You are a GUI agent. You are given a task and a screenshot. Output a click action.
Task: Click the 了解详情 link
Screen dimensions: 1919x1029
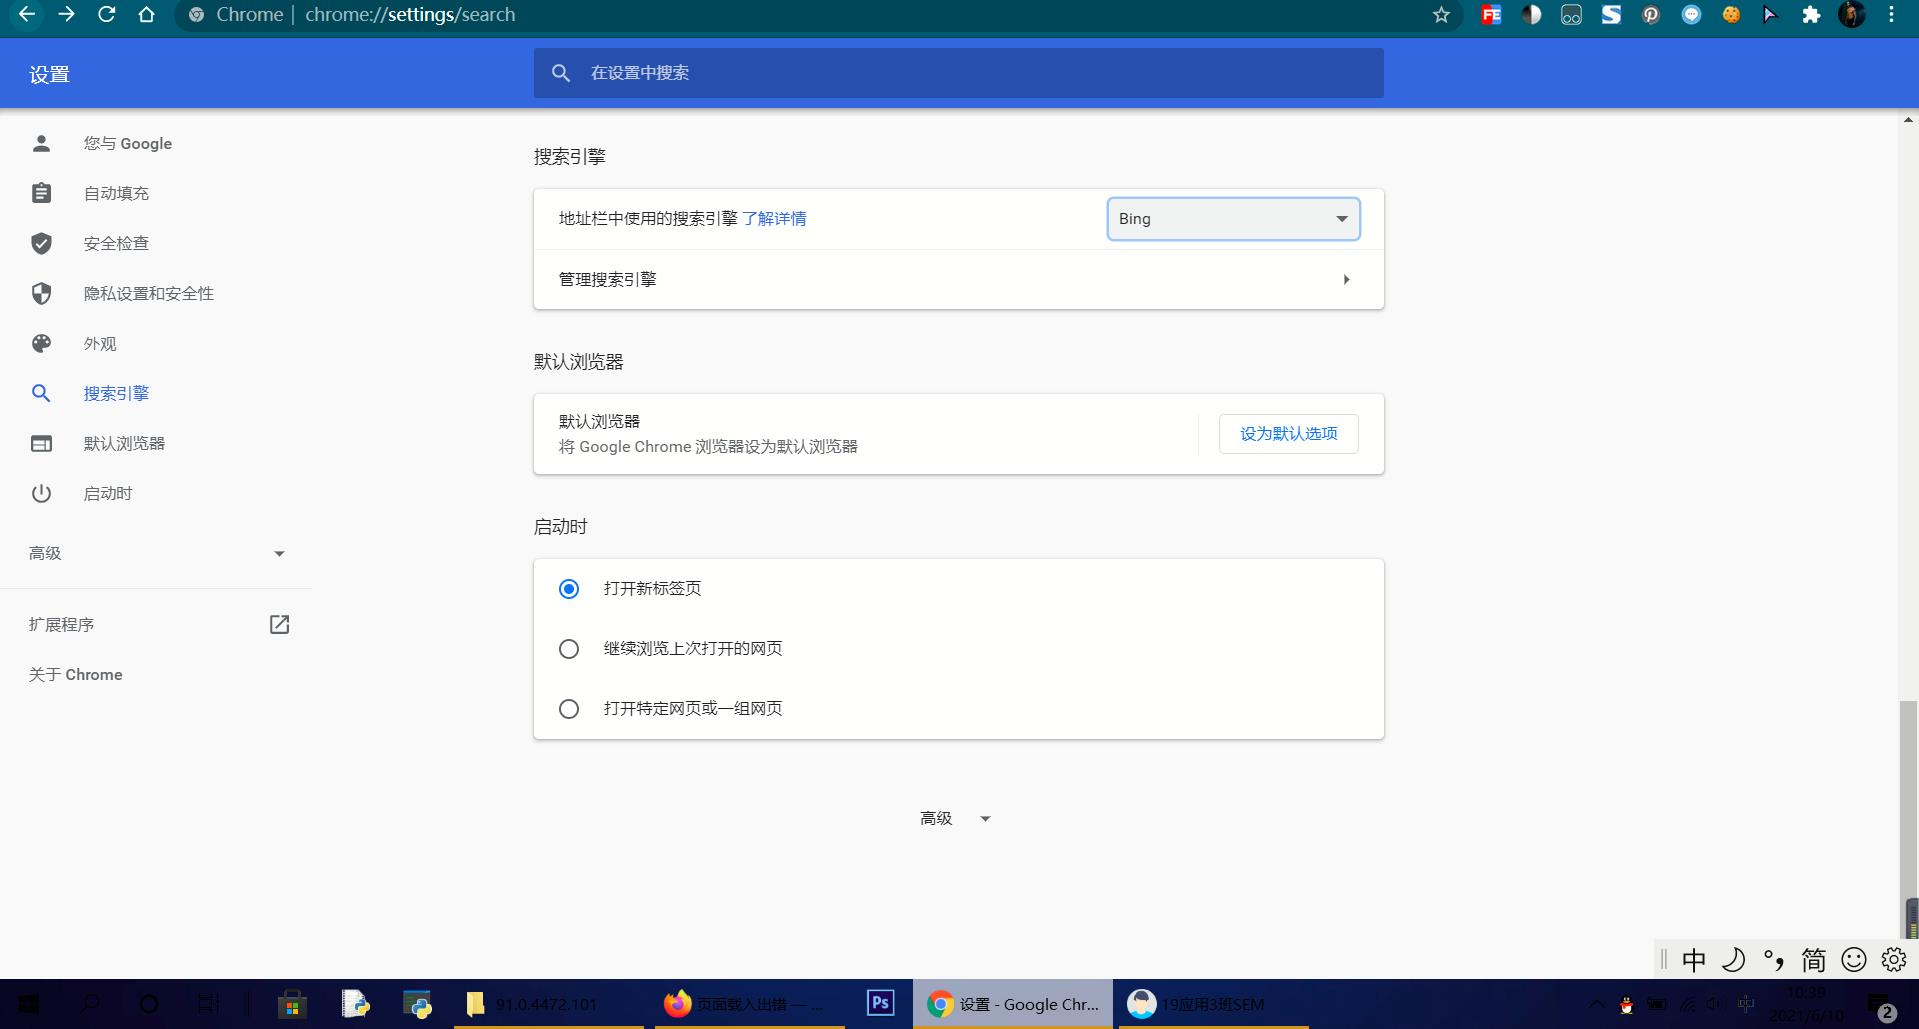click(x=774, y=219)
